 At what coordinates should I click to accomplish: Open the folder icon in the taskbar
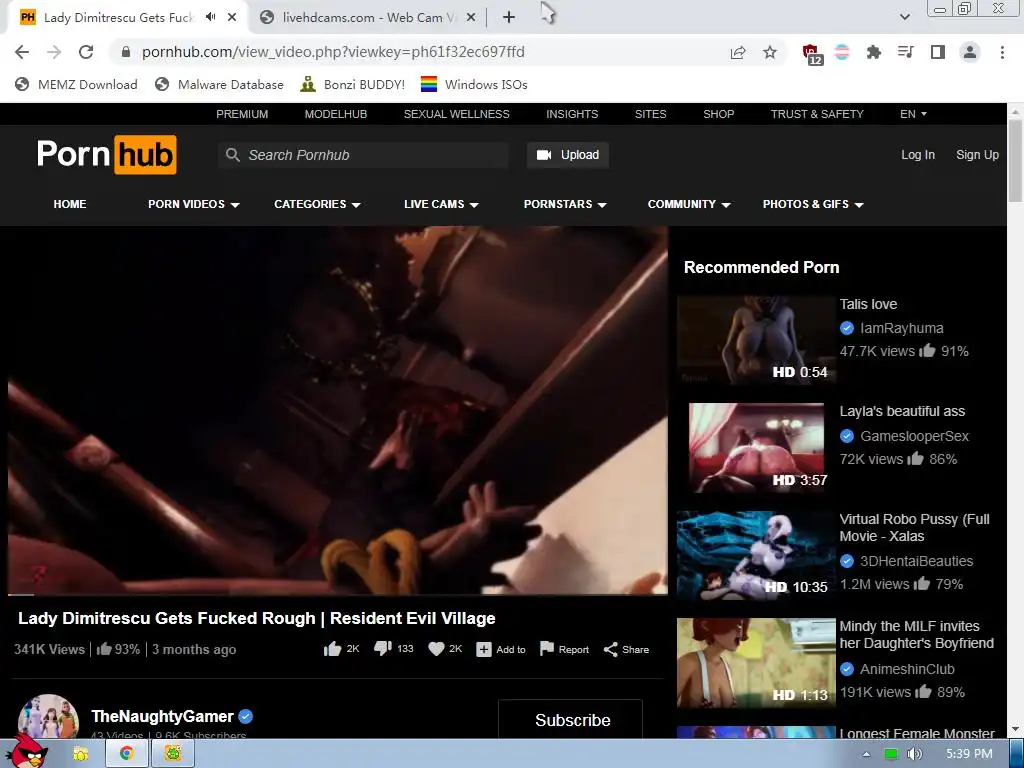point(80,754)
